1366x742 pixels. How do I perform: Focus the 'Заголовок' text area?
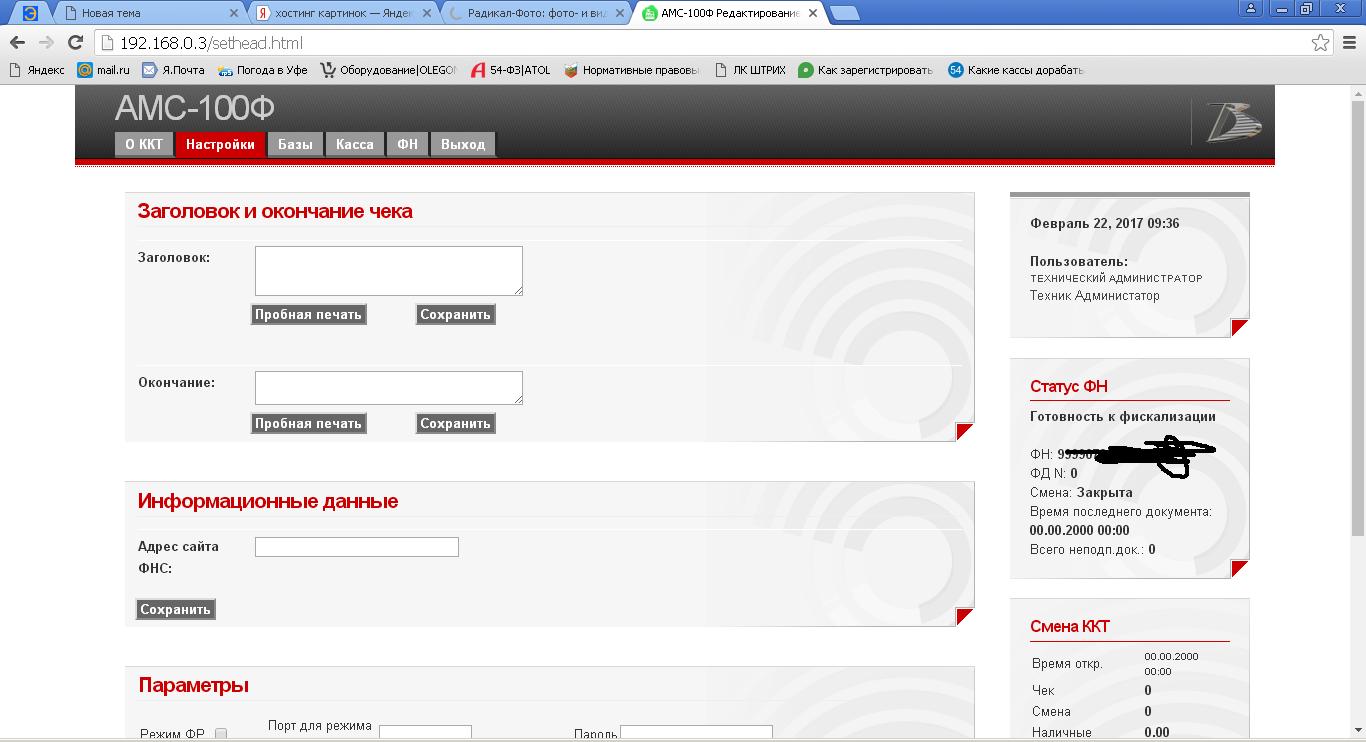tap(389, 271)
